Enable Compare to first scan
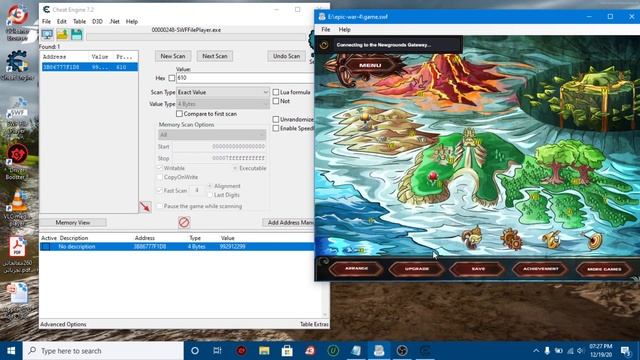 tap(179, 113)
